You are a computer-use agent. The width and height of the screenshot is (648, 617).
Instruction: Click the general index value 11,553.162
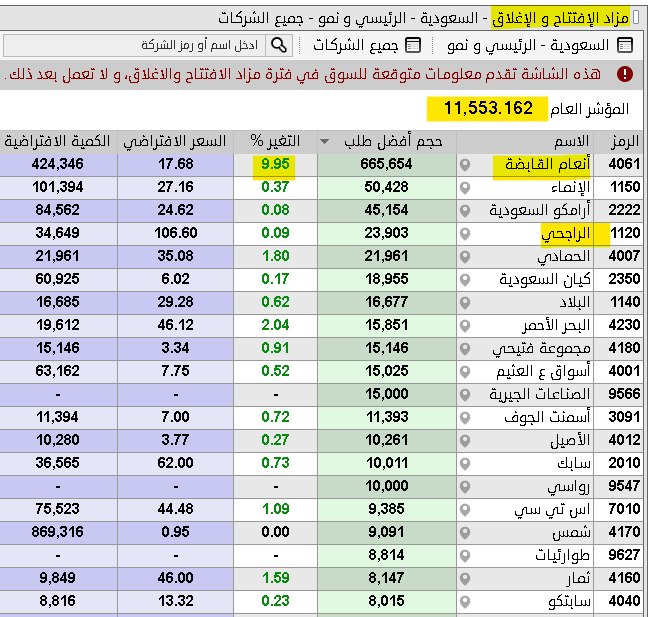[488, 108]
